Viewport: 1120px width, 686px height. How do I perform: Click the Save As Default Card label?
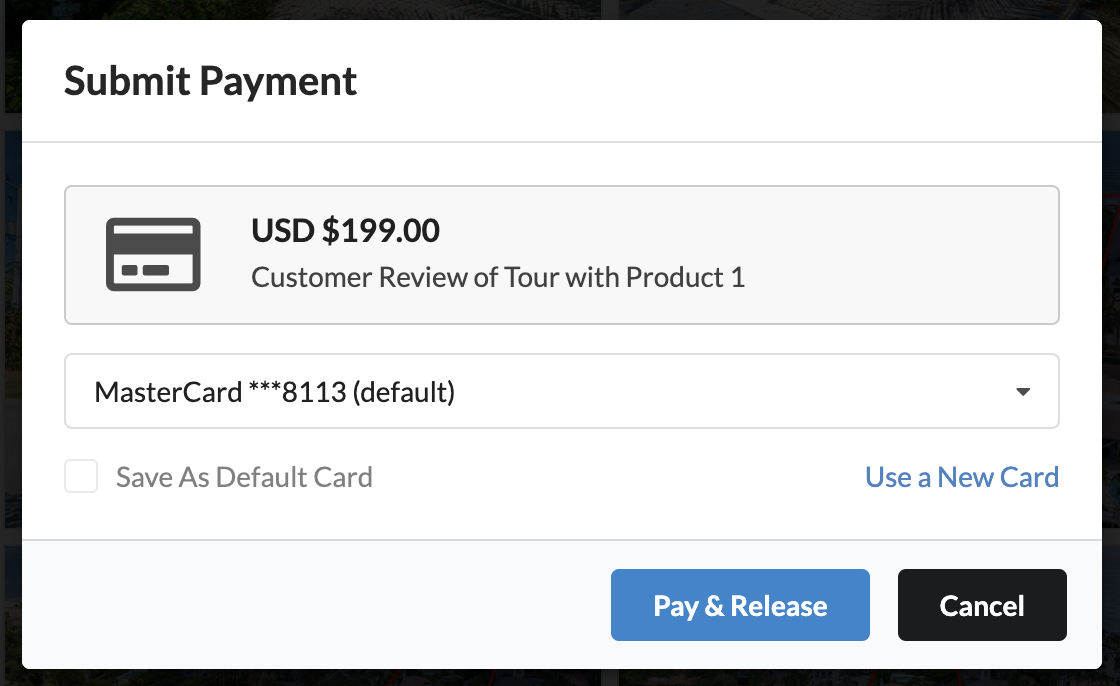244,477
